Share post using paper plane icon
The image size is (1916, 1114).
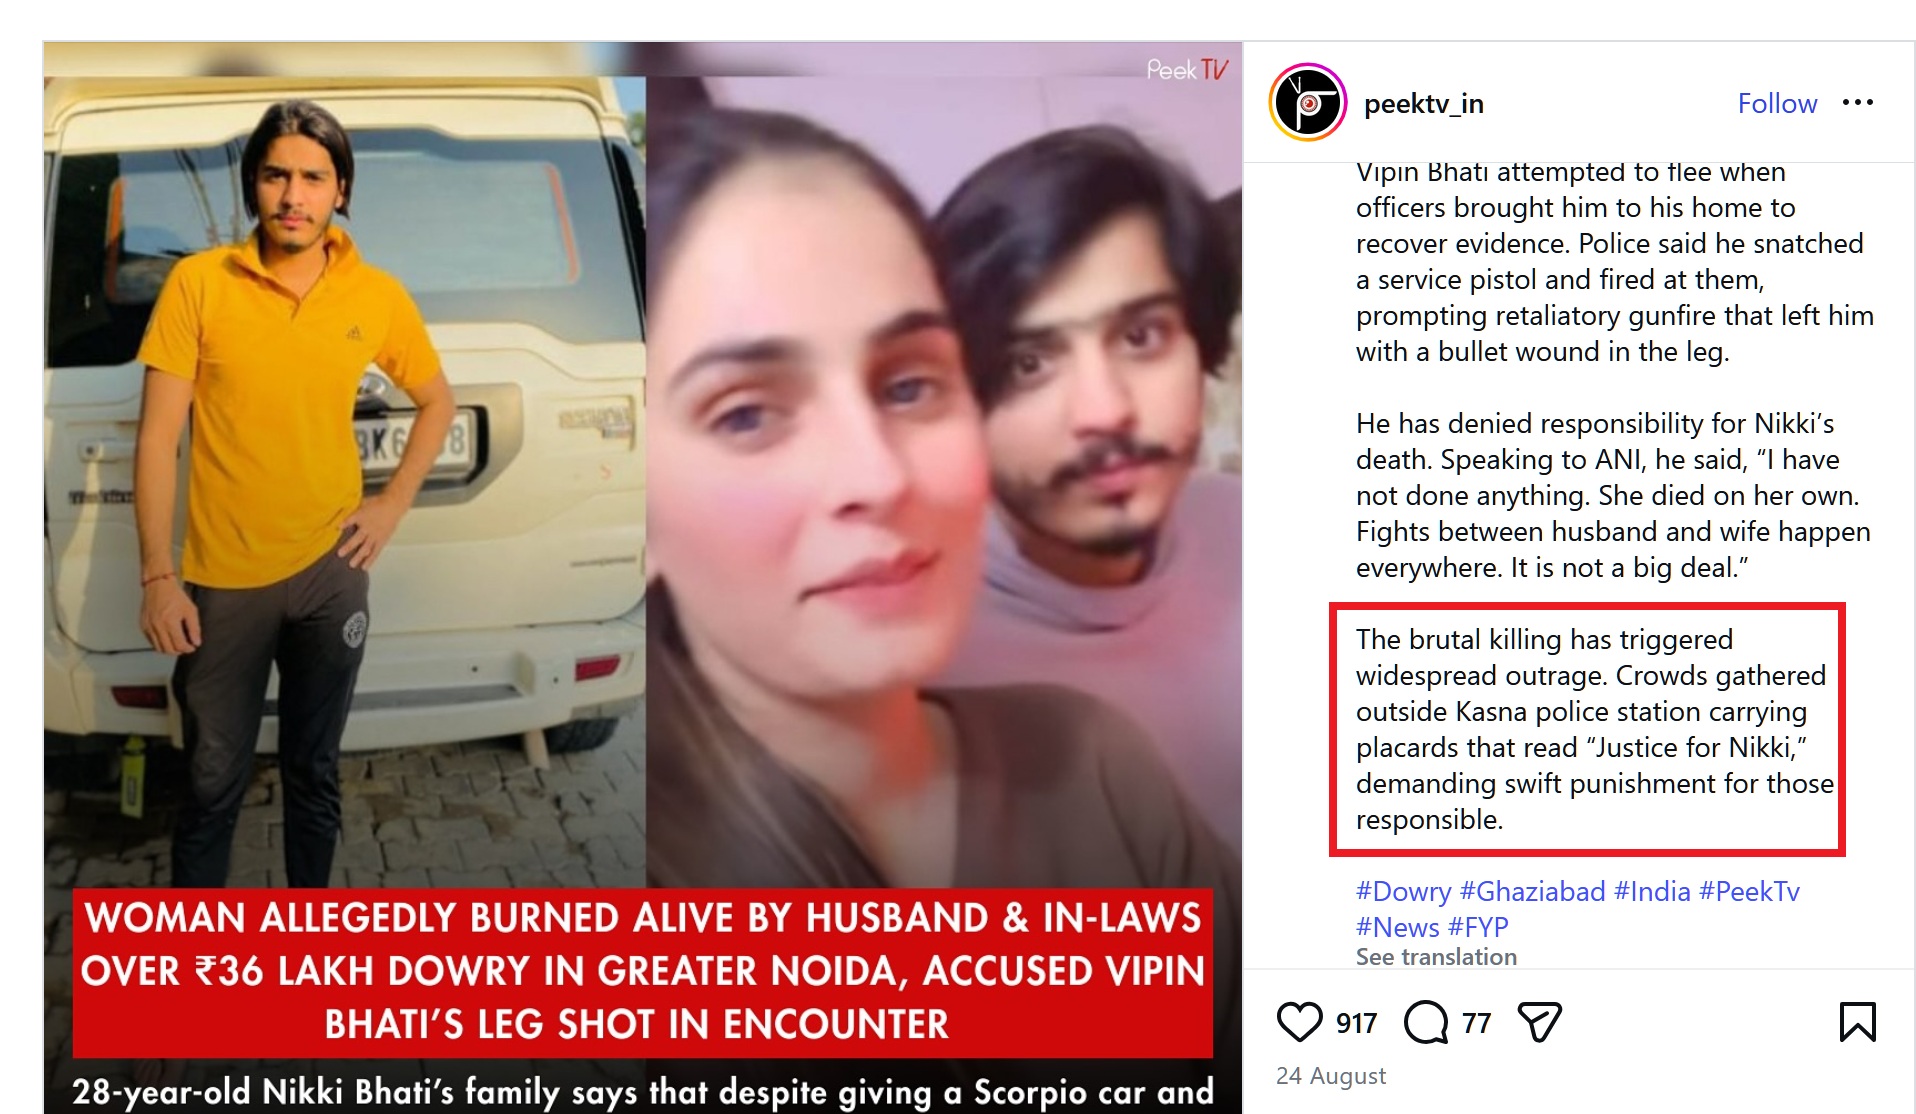pyautogui.click(x=1539, y=1022)
